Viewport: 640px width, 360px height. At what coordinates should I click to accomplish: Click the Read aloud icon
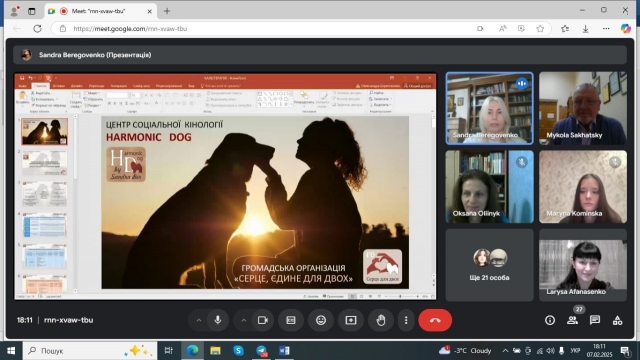coord(502,29)
